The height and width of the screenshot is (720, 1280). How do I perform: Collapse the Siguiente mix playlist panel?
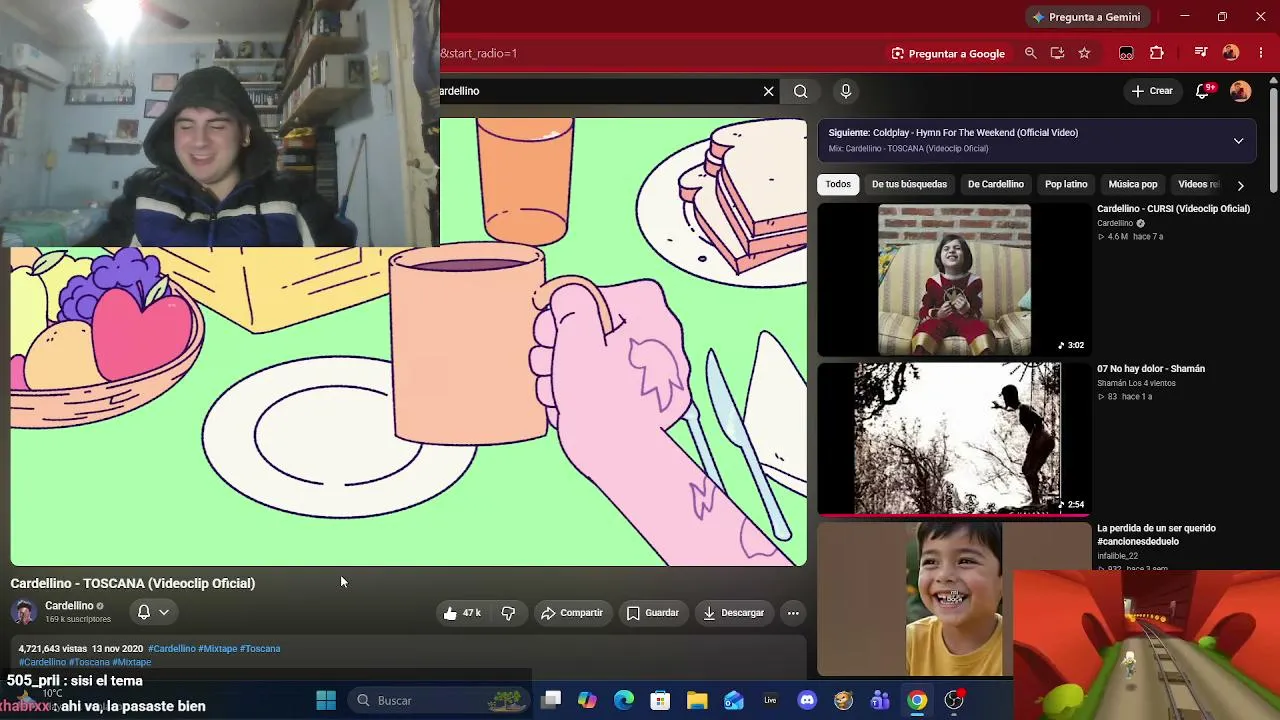[1238, 141]
